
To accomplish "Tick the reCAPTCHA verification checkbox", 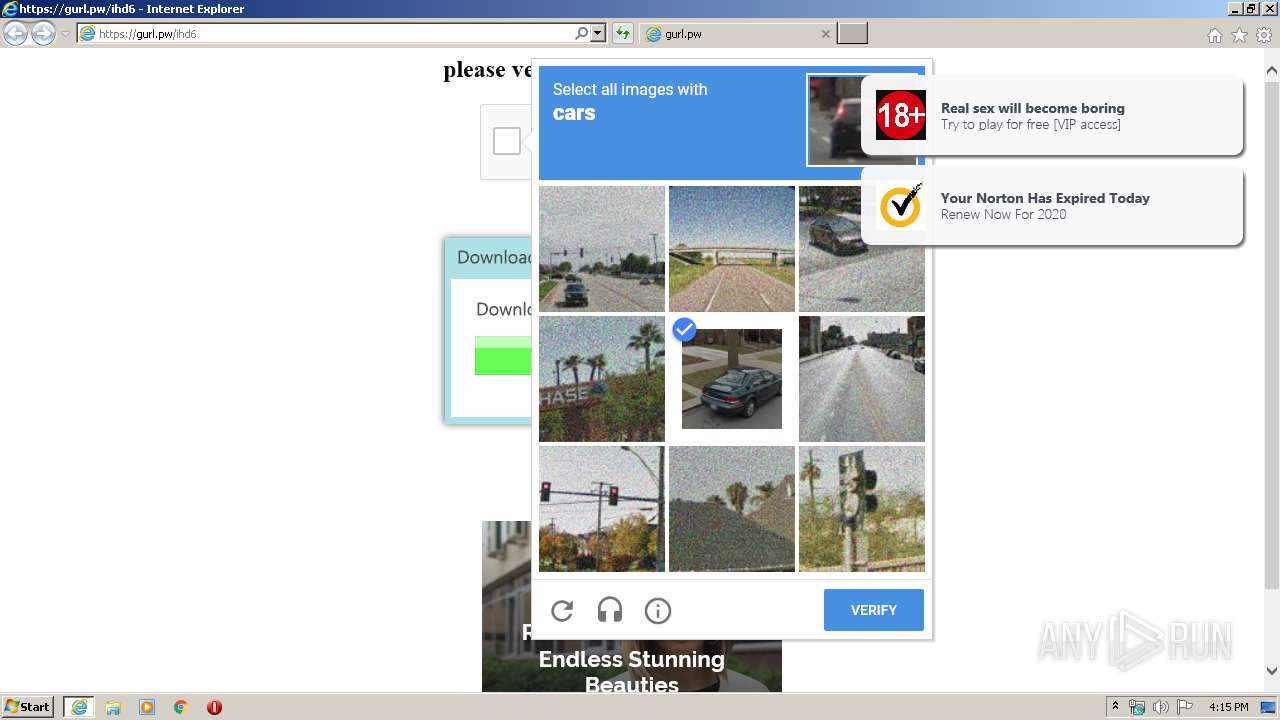I will click(507, 141).
